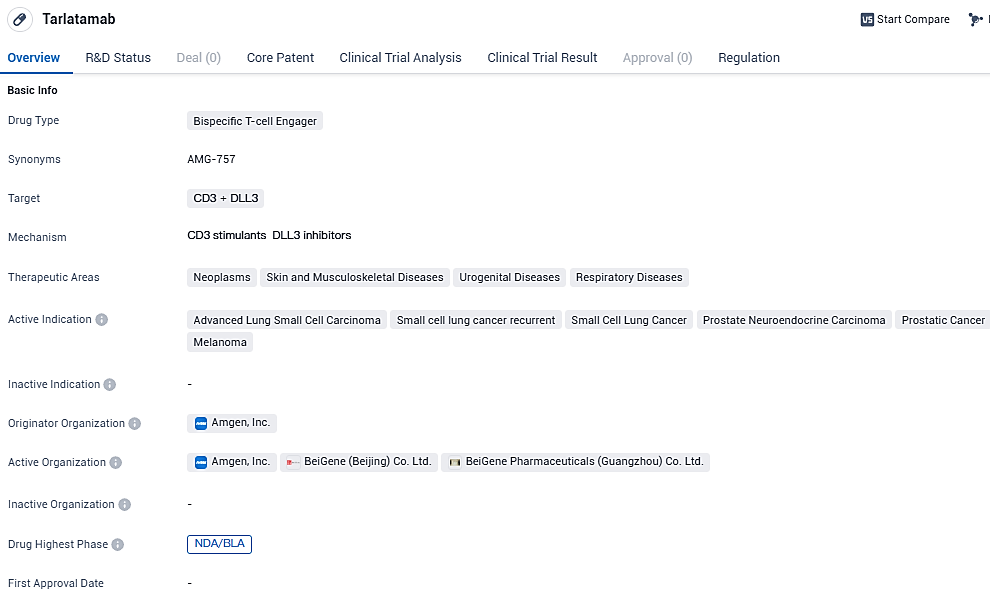Screen dimensions: 990x595
Task: Click info icon next to Inactive Indication
Action: click(x=110, y=385)
